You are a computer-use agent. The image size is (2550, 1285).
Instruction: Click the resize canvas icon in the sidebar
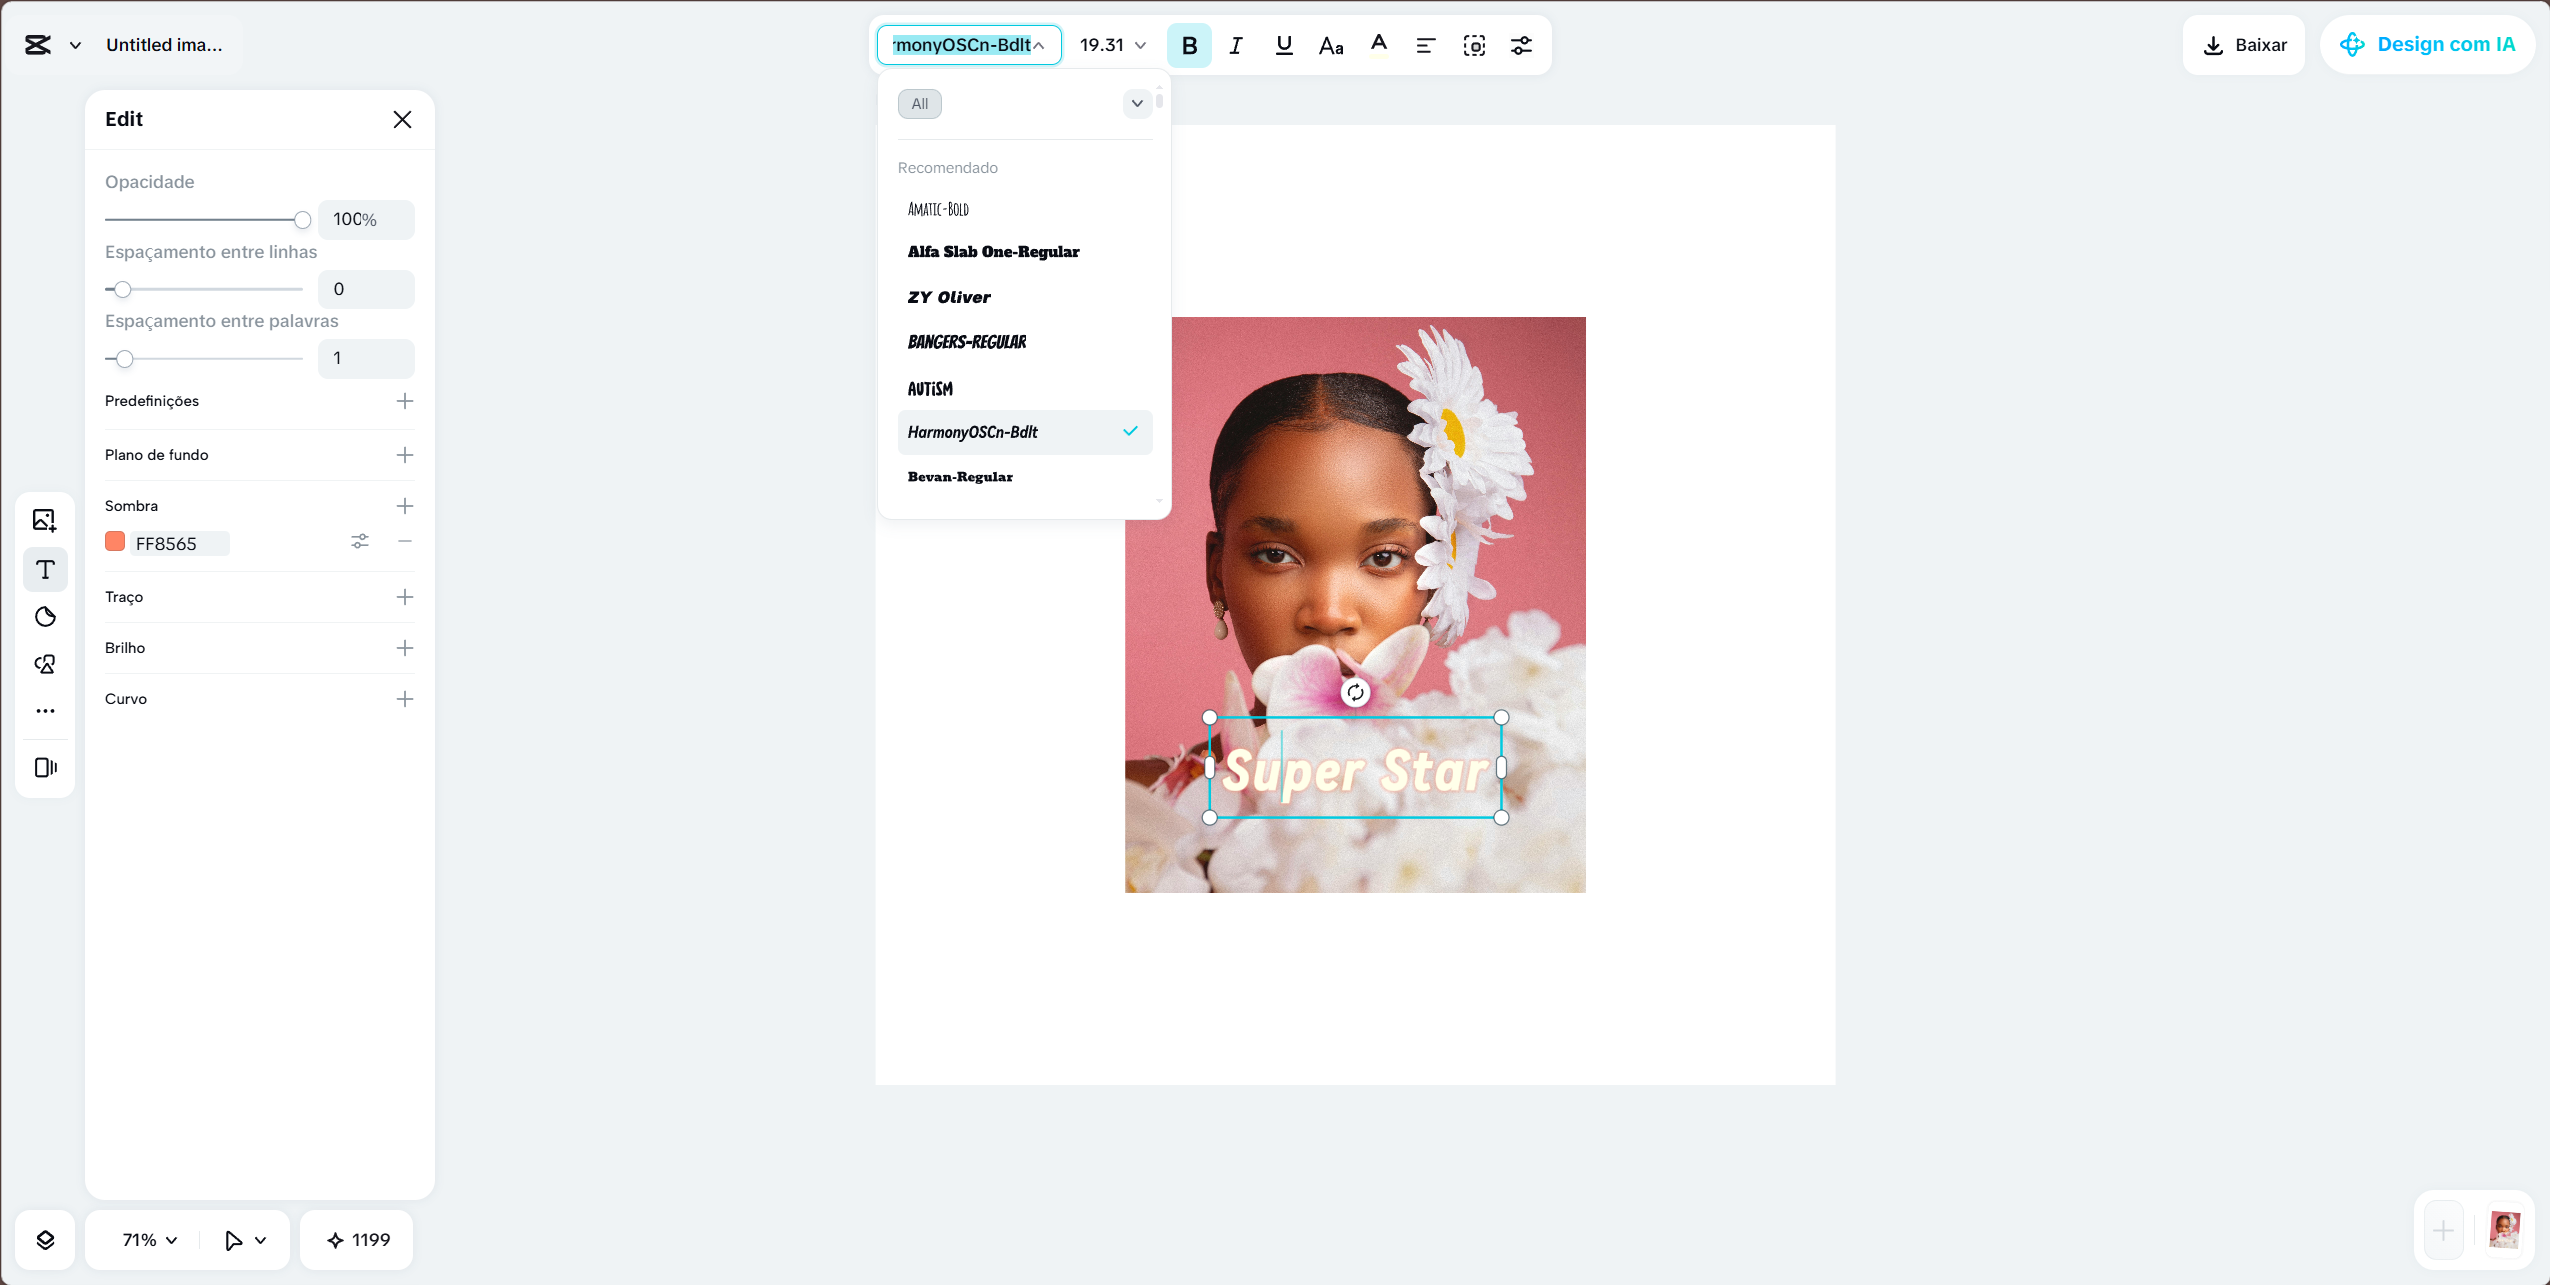tap(45, 767)
